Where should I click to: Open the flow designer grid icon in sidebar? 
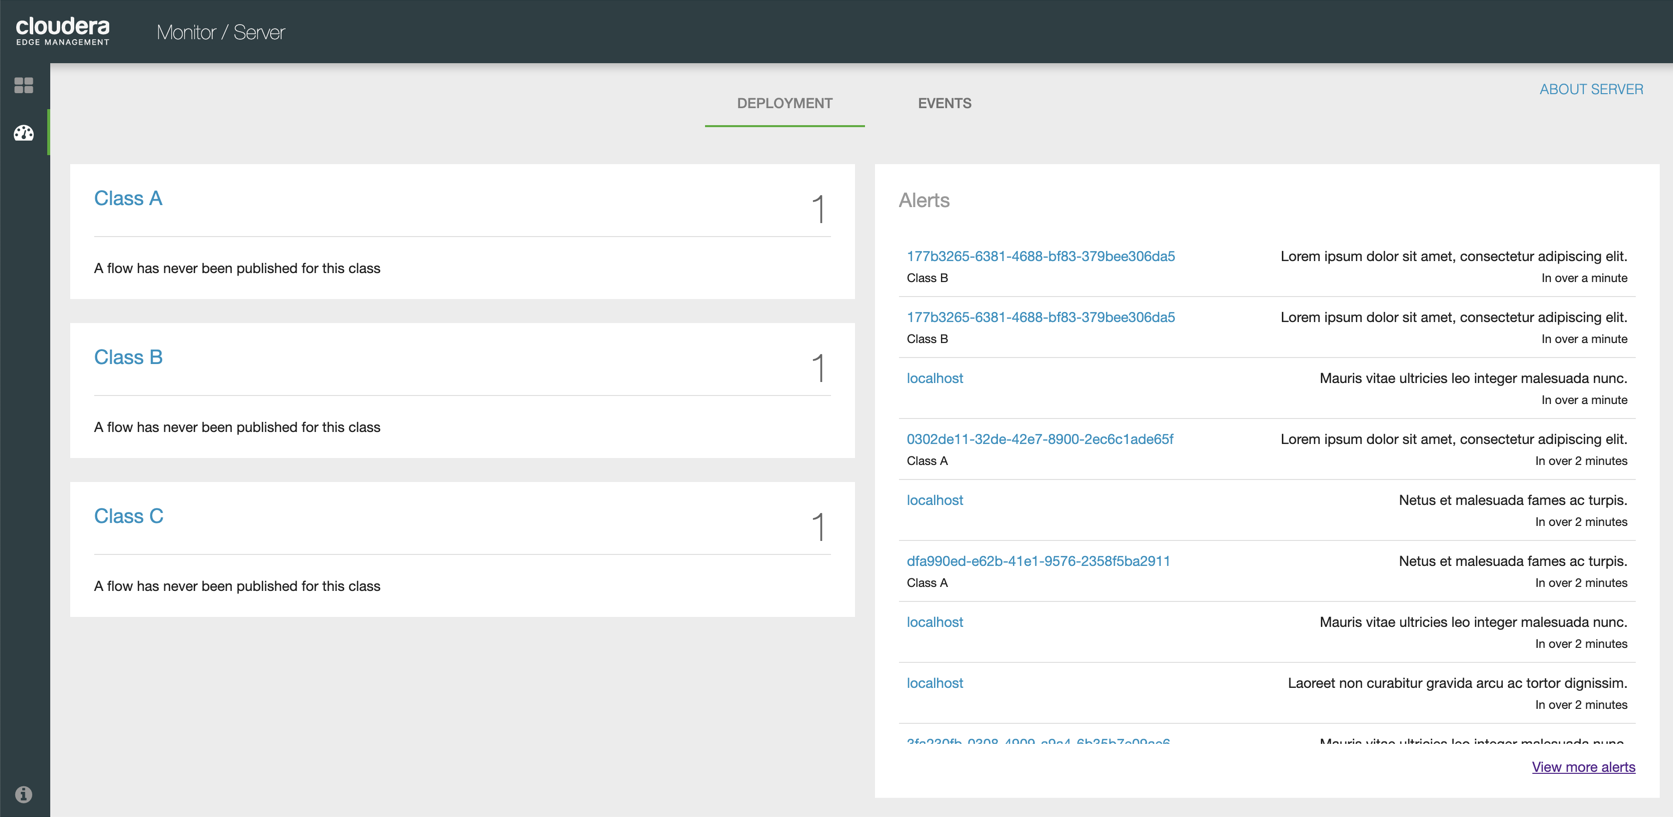tap(24, 86)
